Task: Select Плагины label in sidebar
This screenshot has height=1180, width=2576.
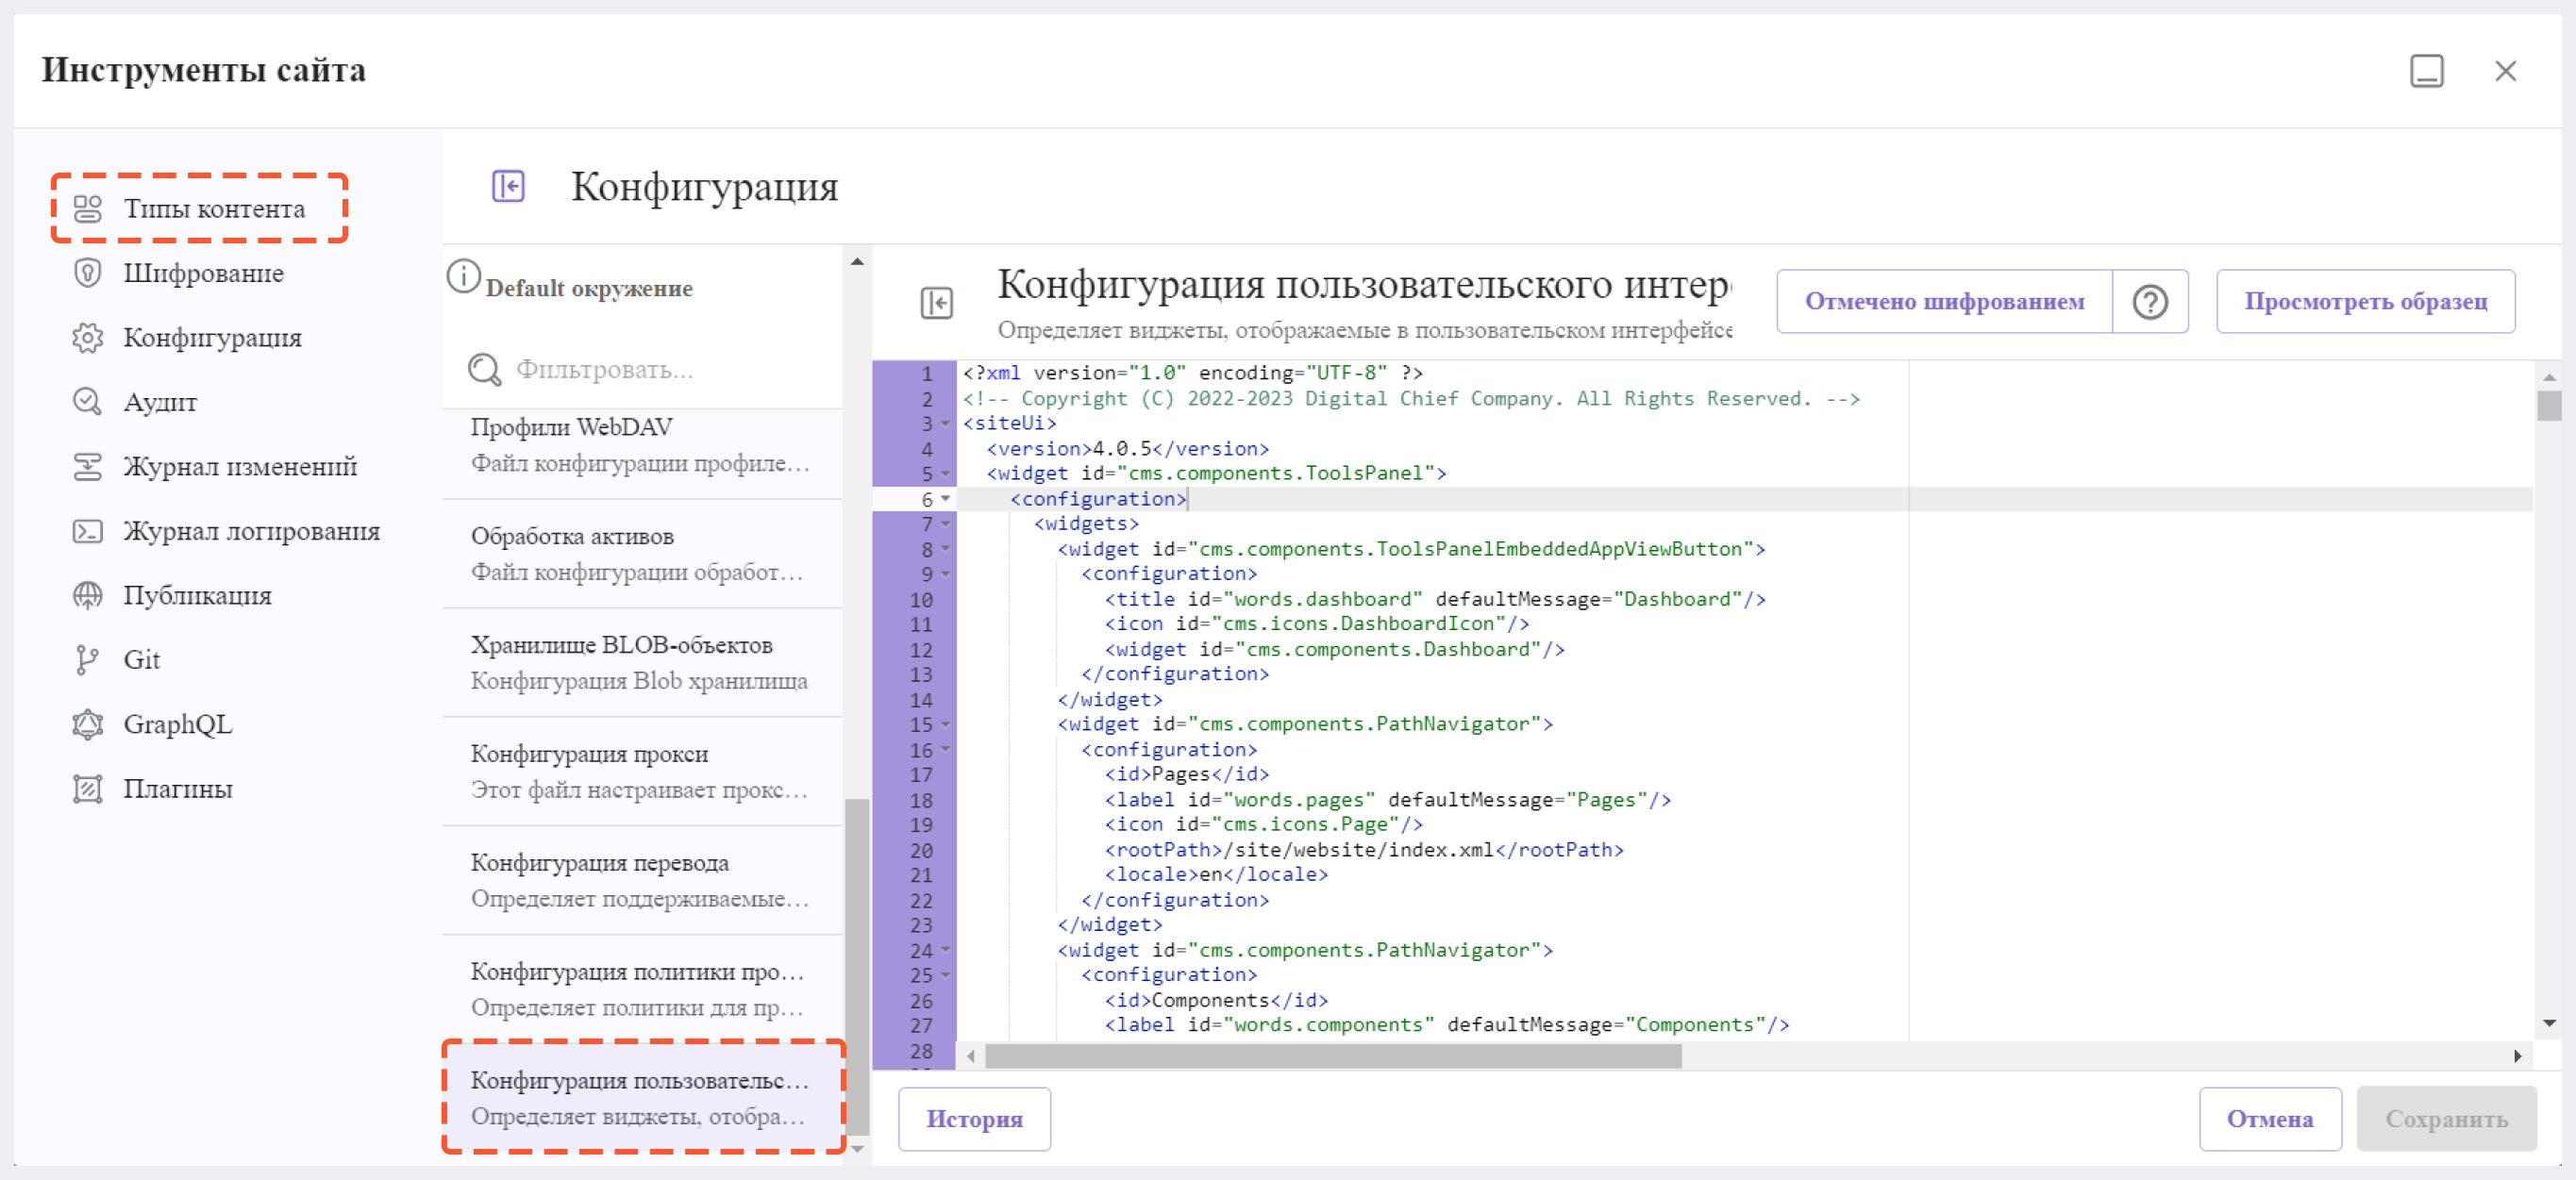Action: (x=178, y=789)
